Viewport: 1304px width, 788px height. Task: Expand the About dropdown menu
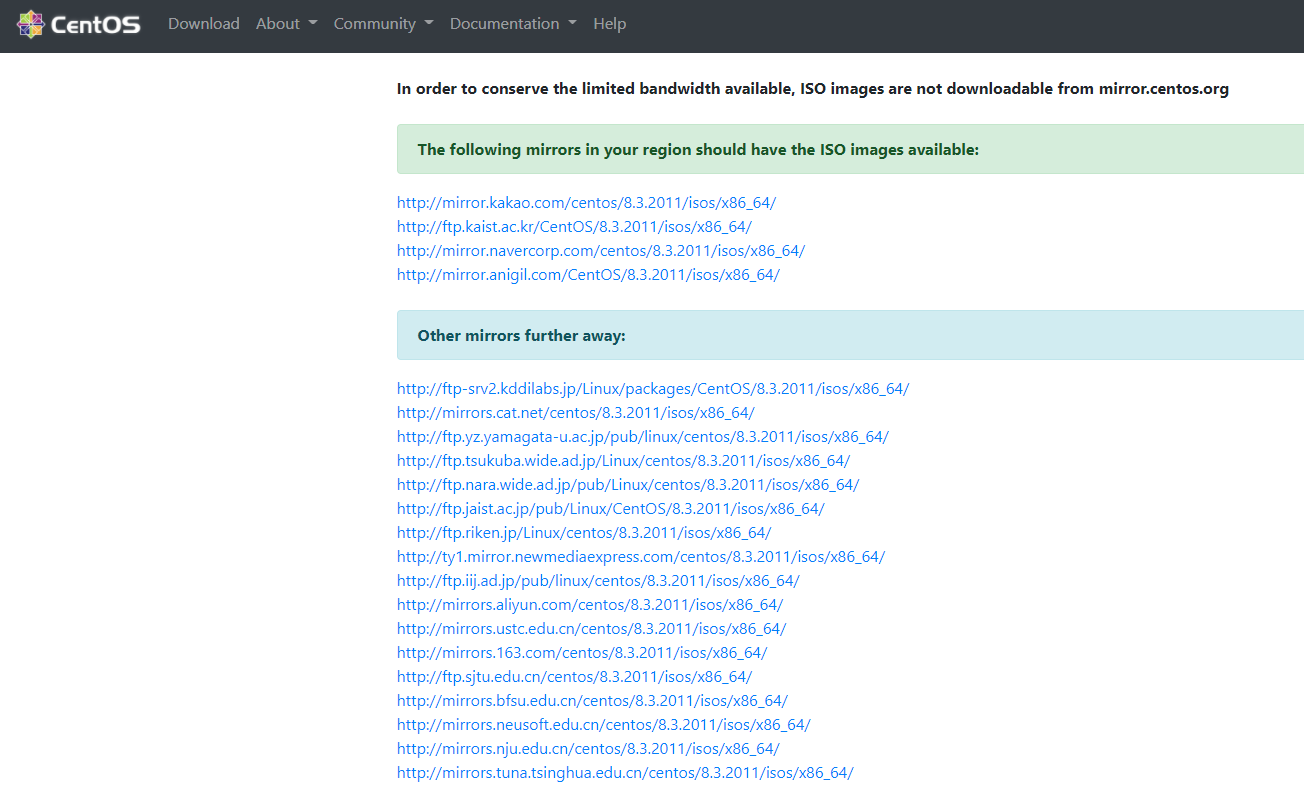tap(286, 24)
